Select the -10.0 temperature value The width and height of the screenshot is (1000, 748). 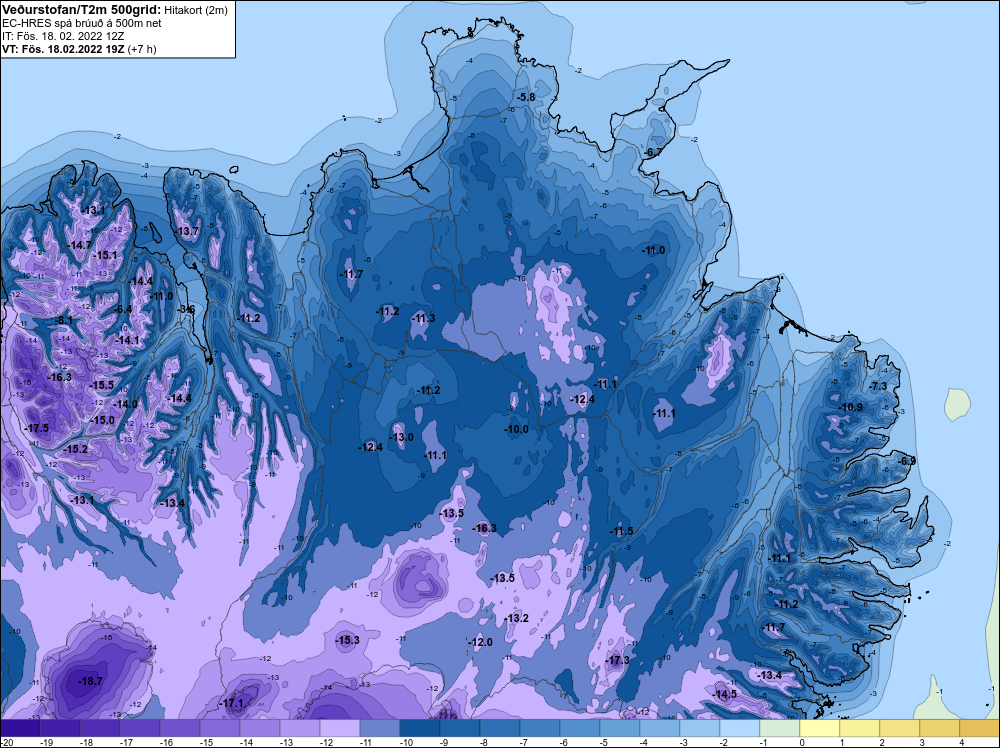click(x=516, y=430)
